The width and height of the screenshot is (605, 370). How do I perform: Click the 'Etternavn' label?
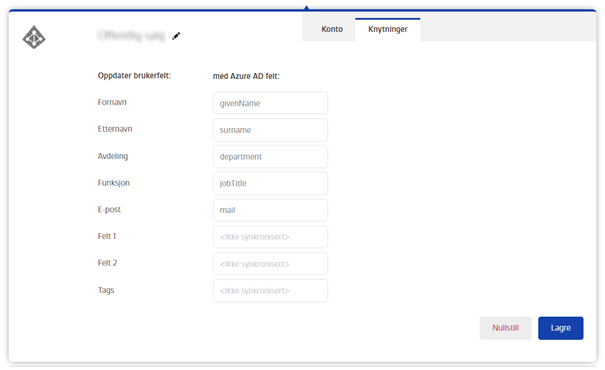point(115,129)
